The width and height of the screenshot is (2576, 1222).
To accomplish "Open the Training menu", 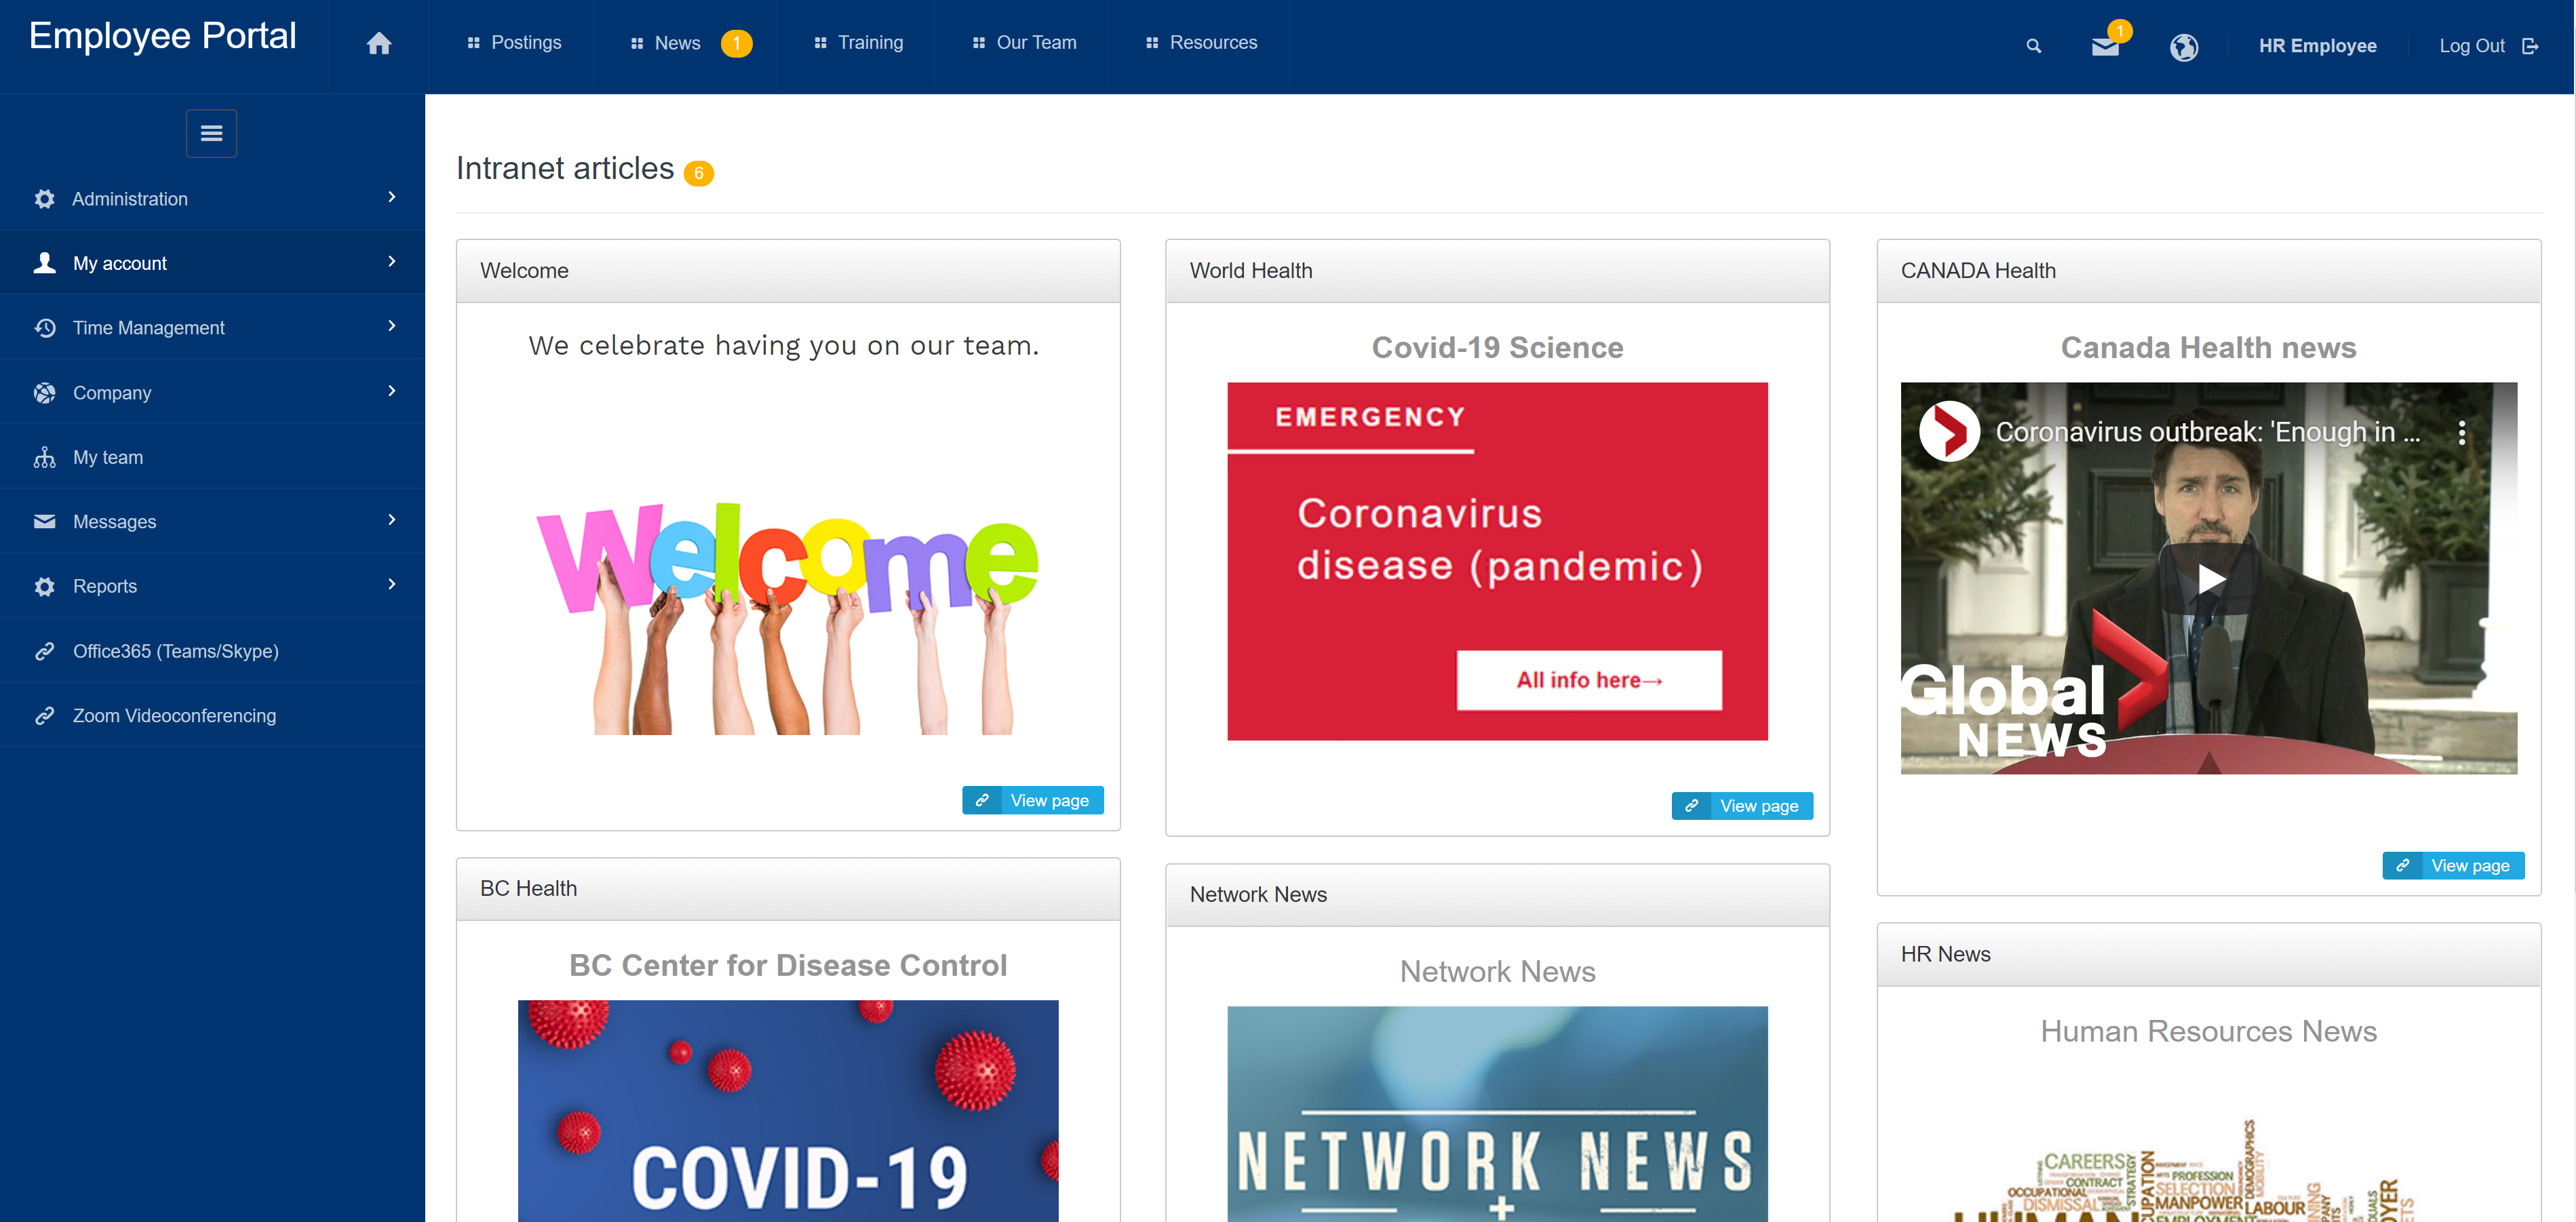I will pyautogui.click(x=859, y=43).
